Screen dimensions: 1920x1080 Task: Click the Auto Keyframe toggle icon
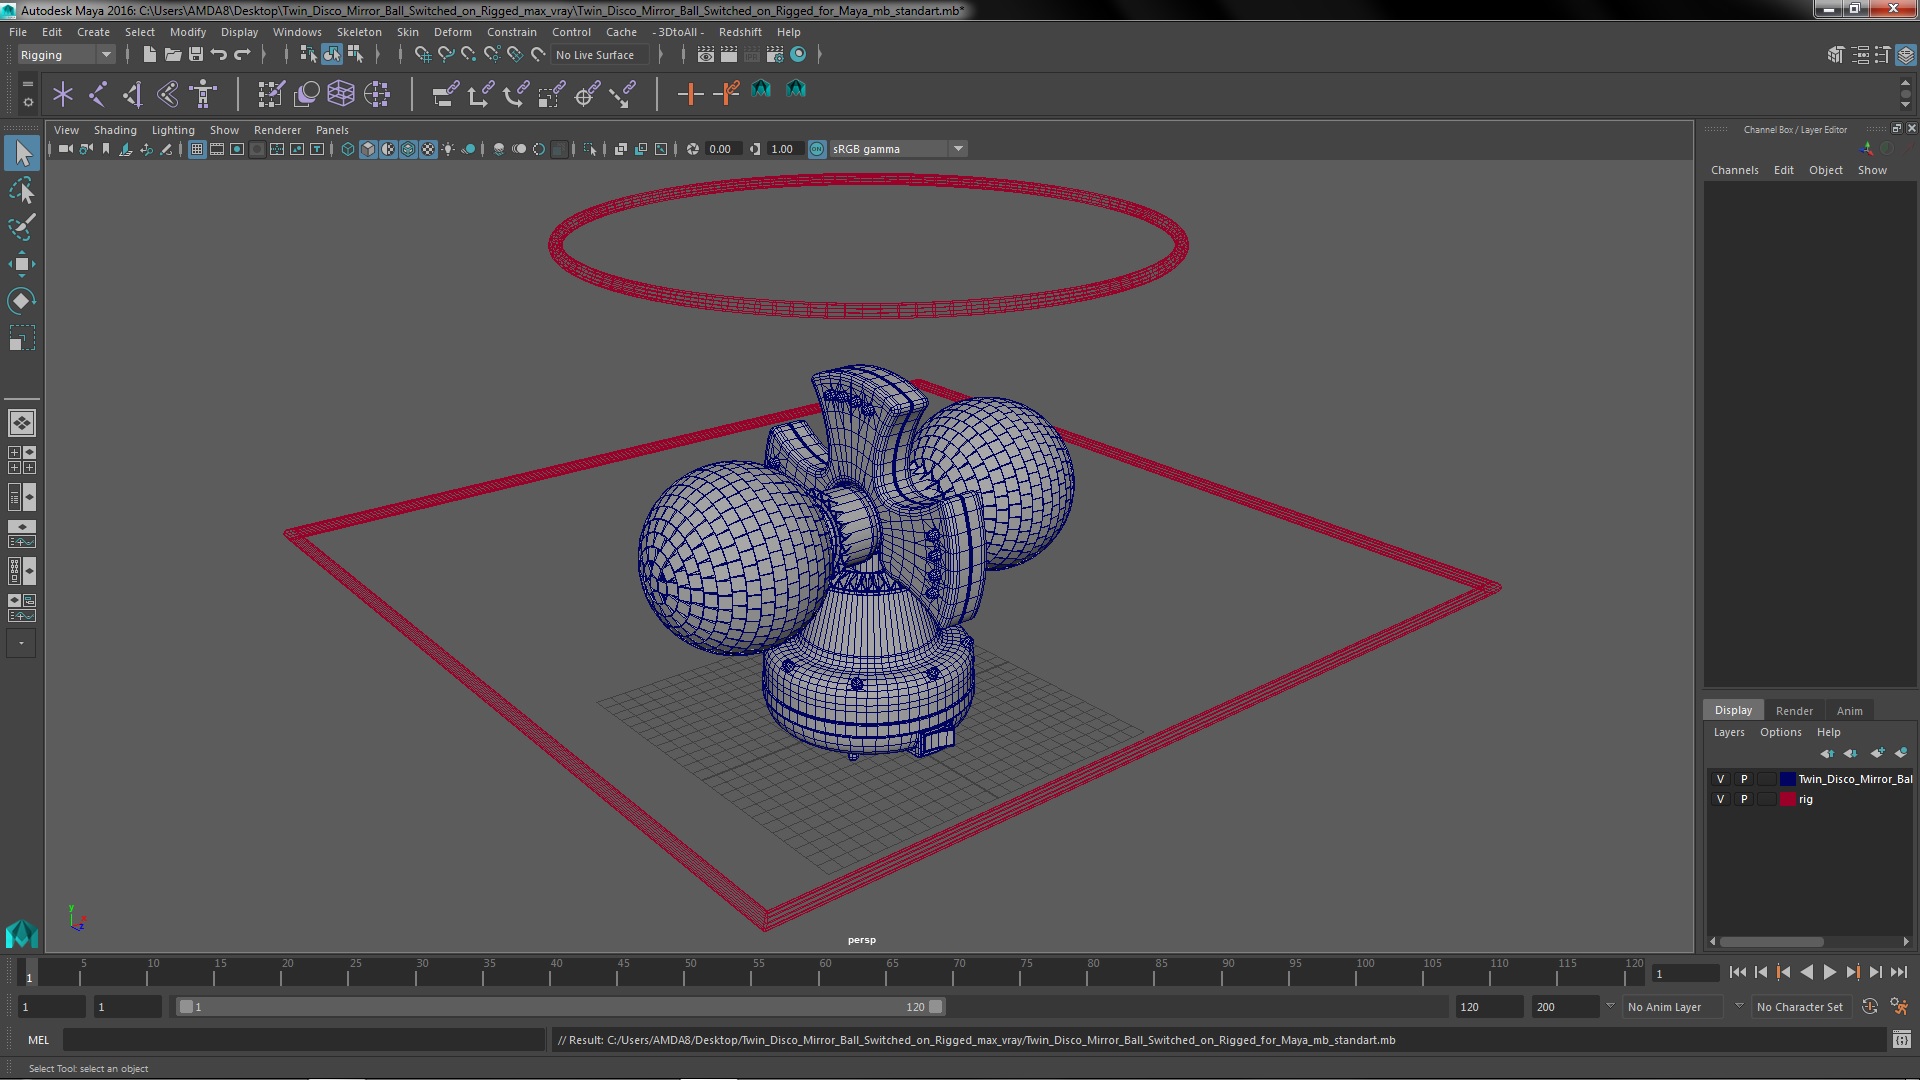tap(1870, 1007)
